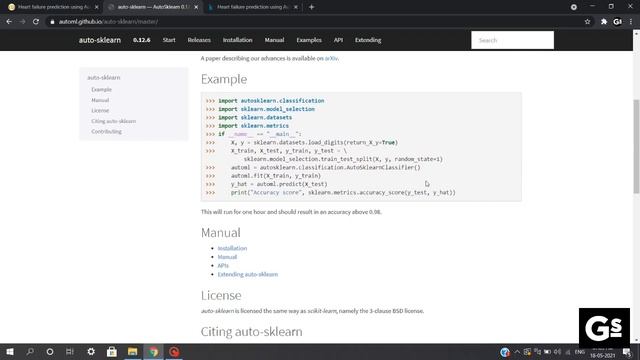This screenshot has height=360, width=640.
Task: Follow the arXiv paper link
Action: 331,58
